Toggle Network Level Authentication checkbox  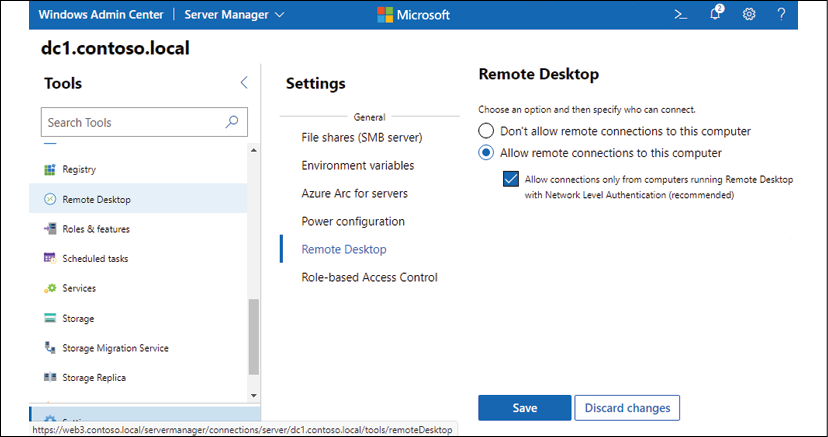(x=511, y=179)
